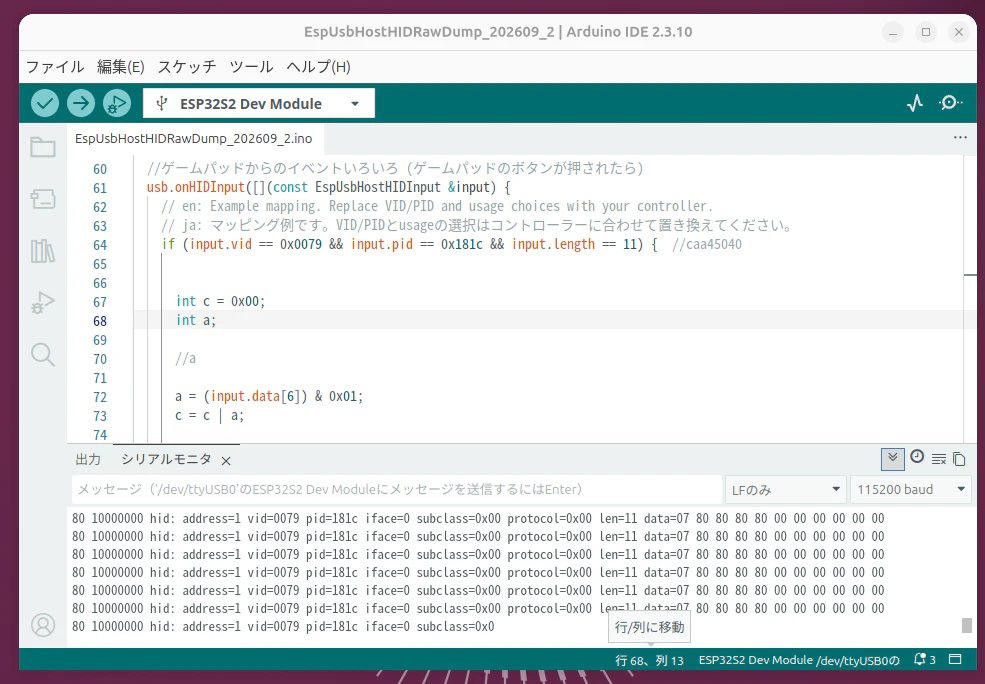Open the Serial Monitor magnifier icon

tap(950, 103)
